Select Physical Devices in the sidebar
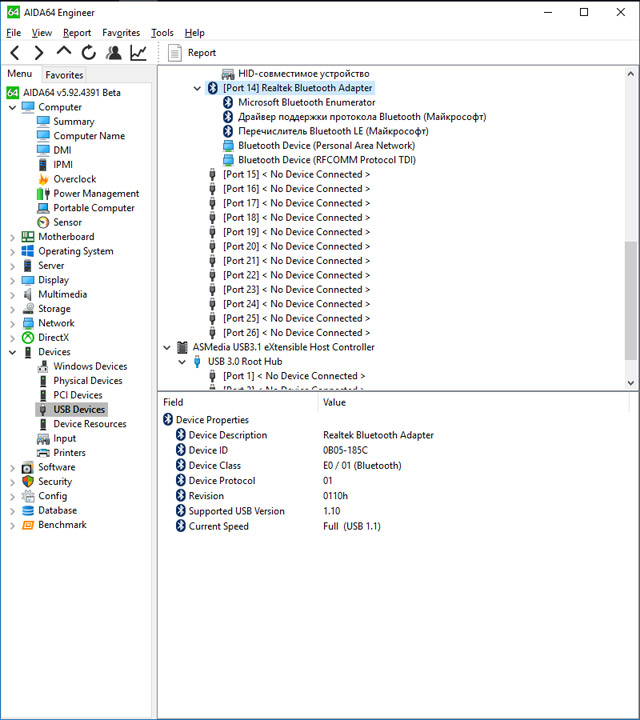Image resolution: width=640 pixels, height=720 pixels. [88, 381]
